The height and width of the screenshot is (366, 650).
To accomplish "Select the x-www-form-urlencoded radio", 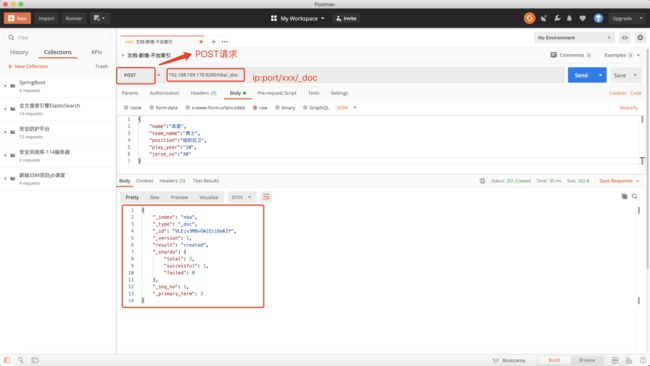I will pos(187,107).
